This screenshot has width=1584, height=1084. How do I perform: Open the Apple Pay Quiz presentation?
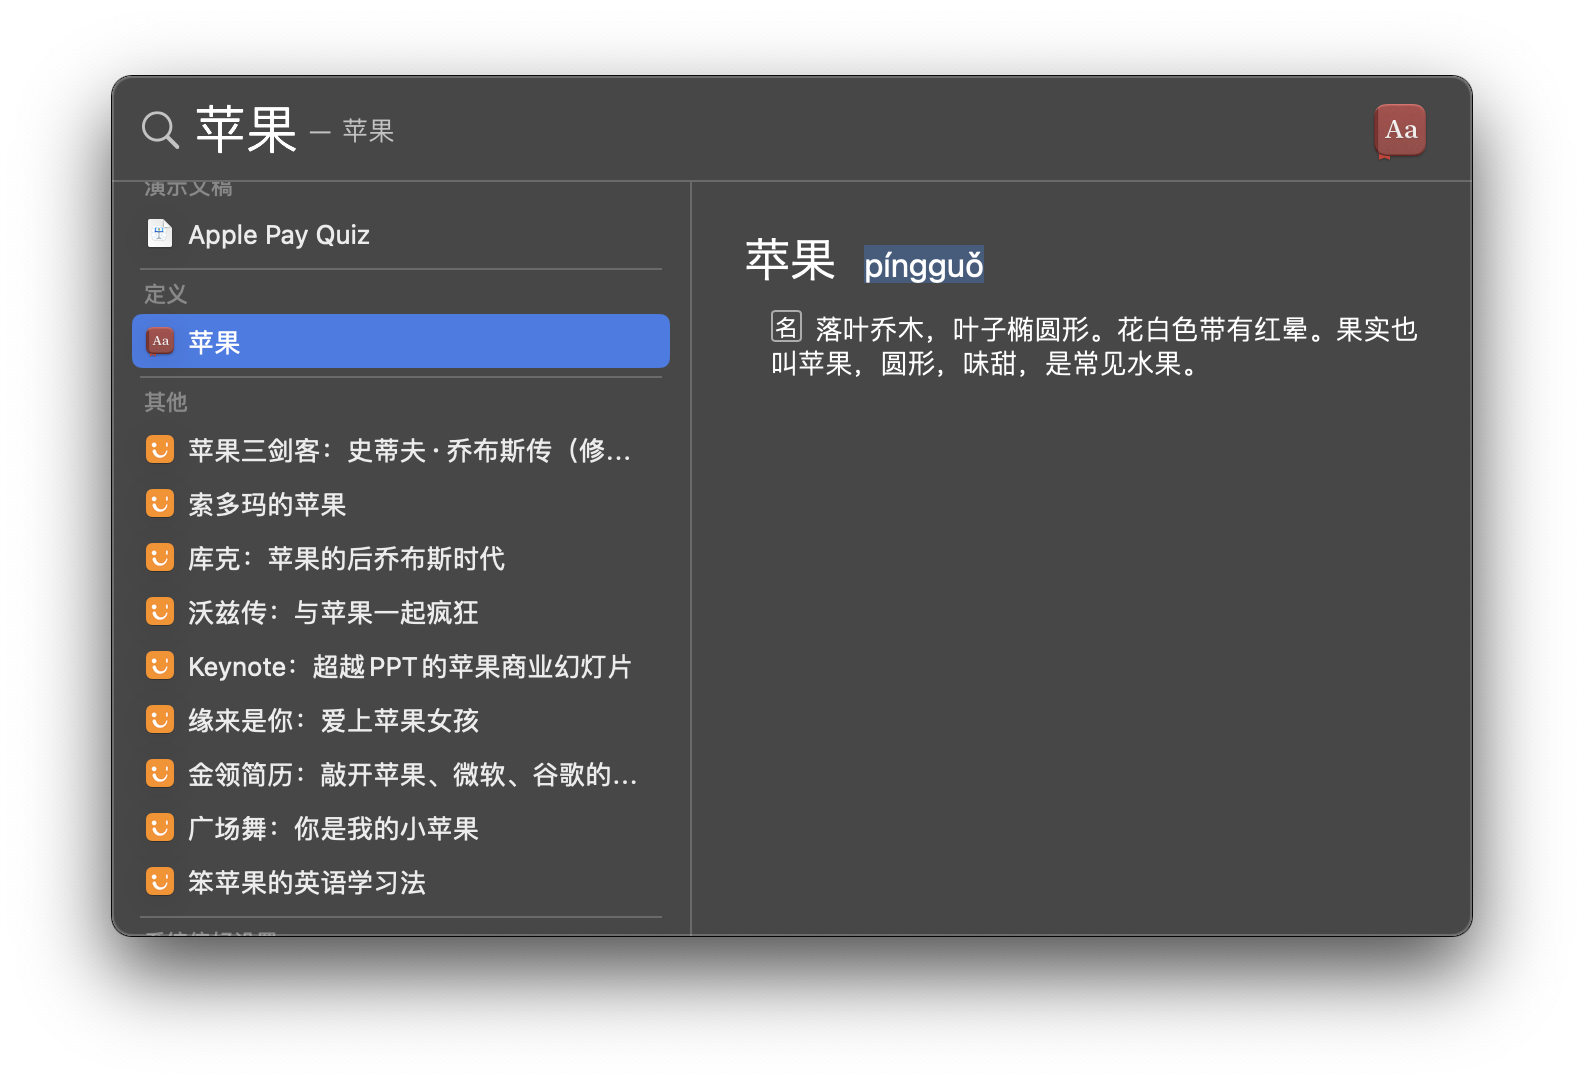[x=279, y=235]
